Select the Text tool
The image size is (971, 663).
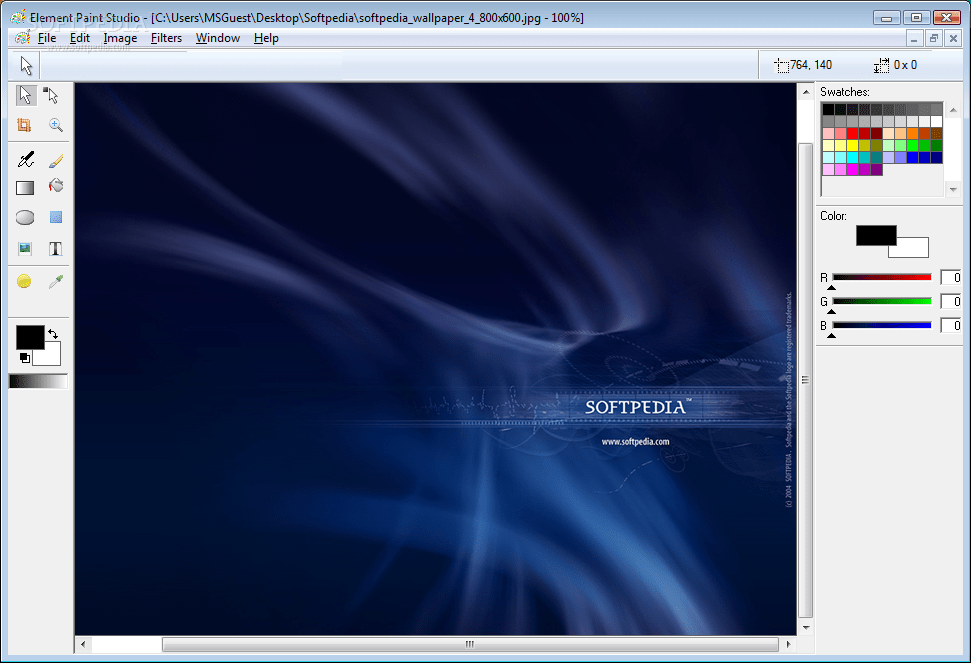(56, 249)
